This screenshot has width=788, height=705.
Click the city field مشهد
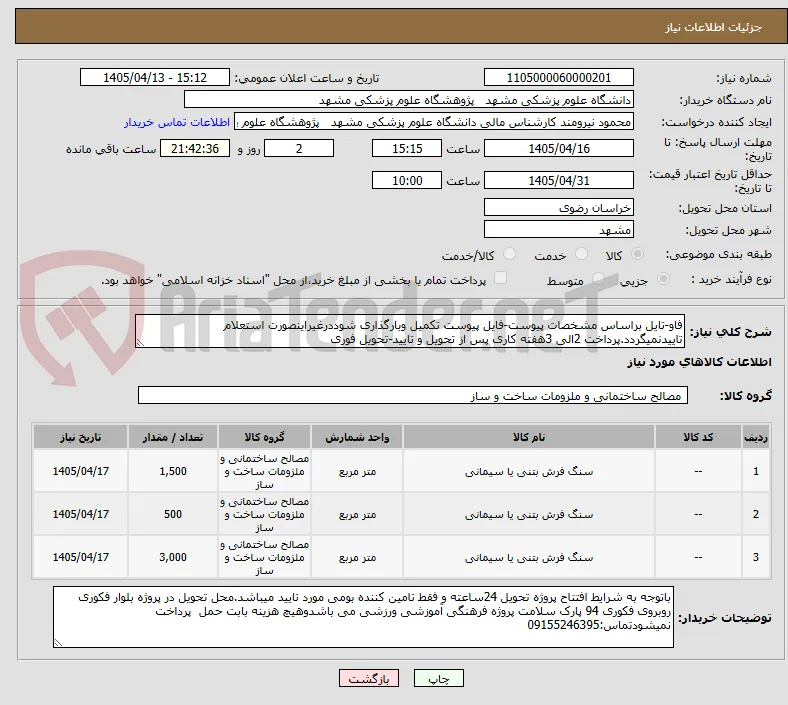tap(558, 230)
